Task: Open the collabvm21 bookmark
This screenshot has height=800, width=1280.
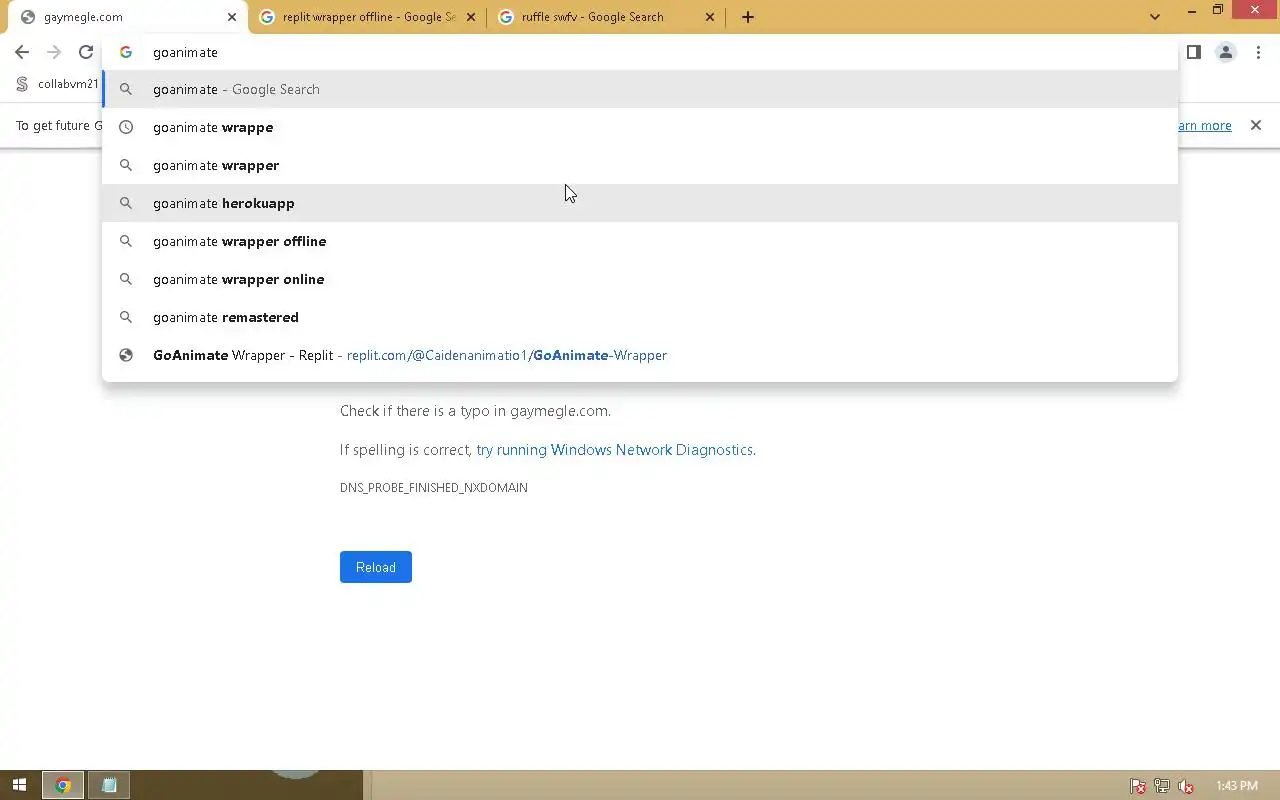Action: [x=57, y=84]
